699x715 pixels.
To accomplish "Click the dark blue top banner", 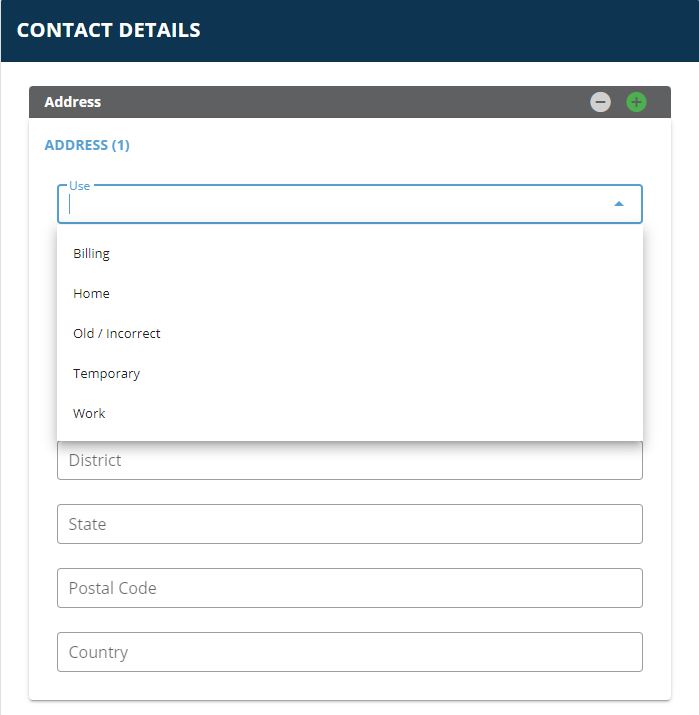I will pyautogui.click(x=350, y=31).
